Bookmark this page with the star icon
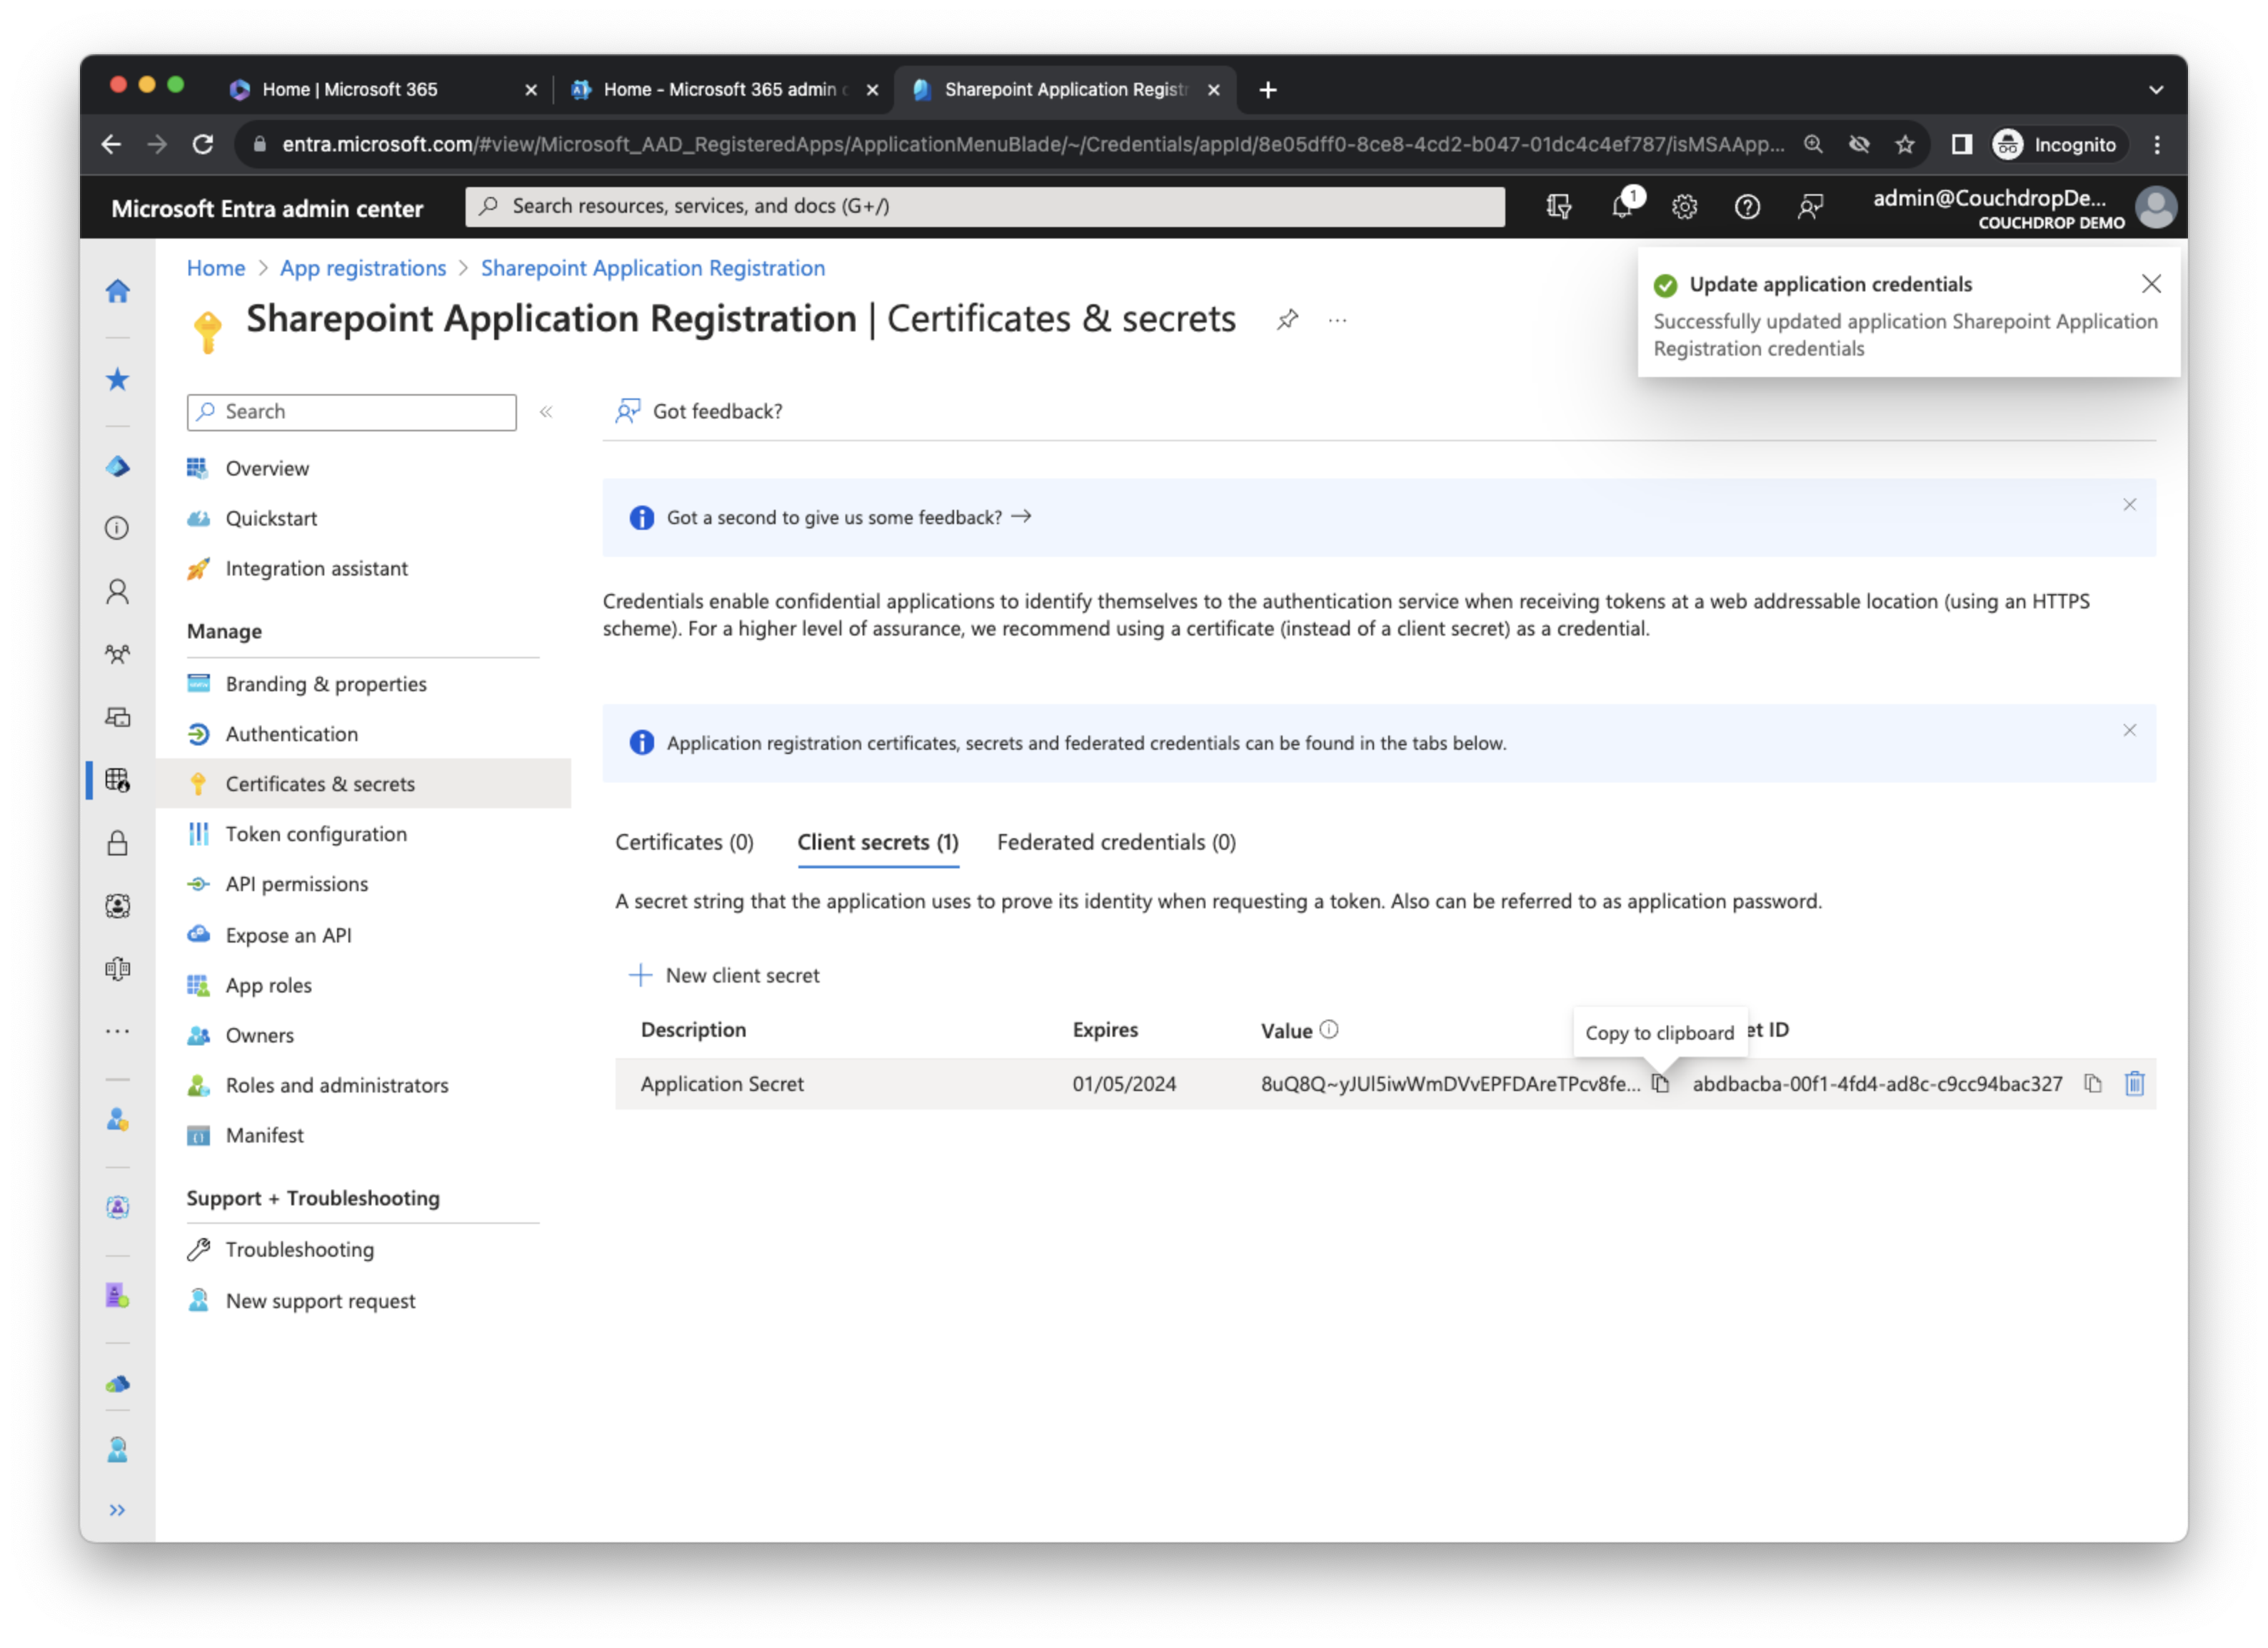Viewport: 2268px width, 1648px height. (x=1905, y=145)
